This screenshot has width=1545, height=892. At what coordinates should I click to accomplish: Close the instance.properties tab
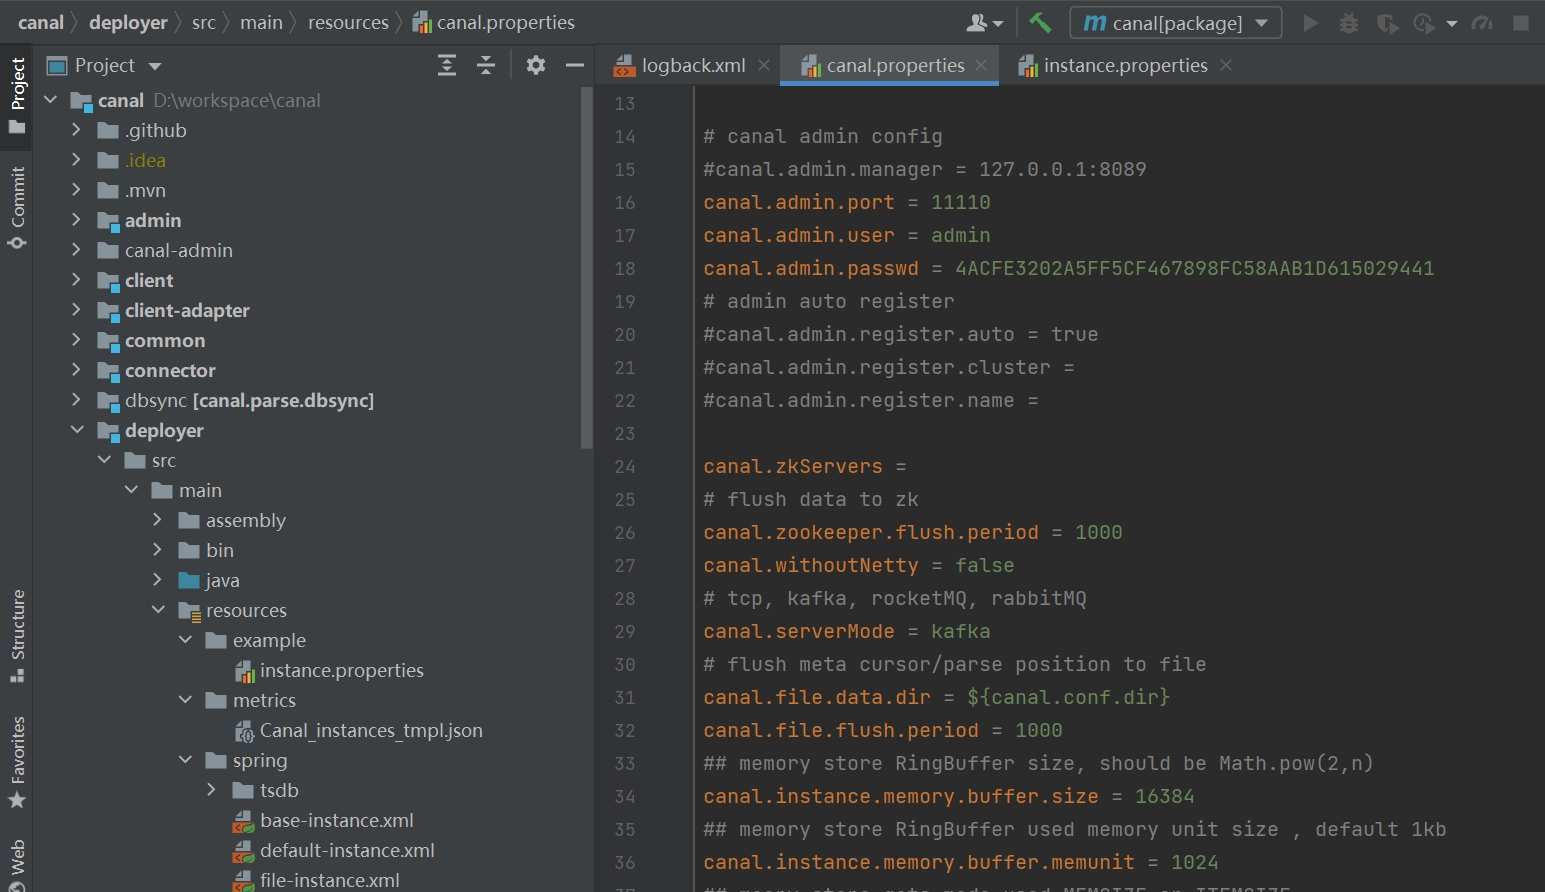point(1226,65)
